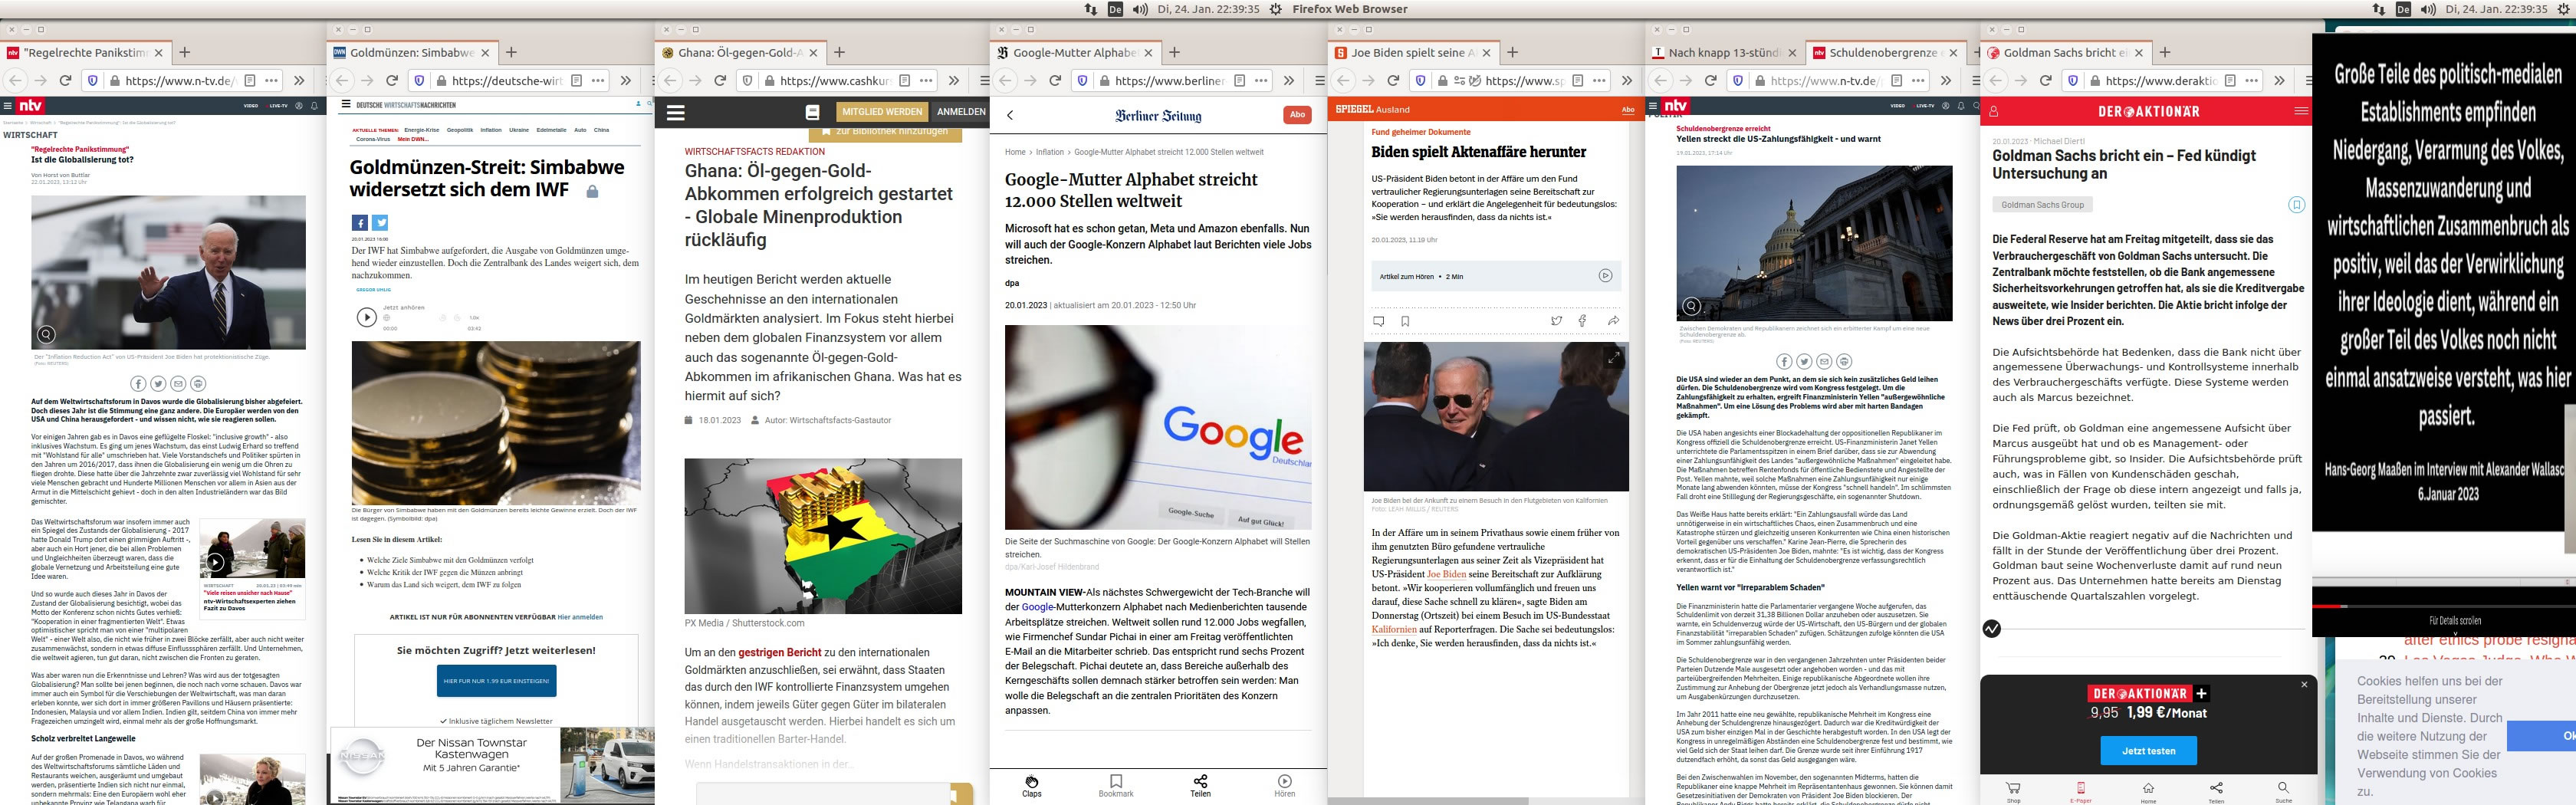Click 'Hier anmelden' link on DWN
The image size is (2576, 805).
pos(580,617)
